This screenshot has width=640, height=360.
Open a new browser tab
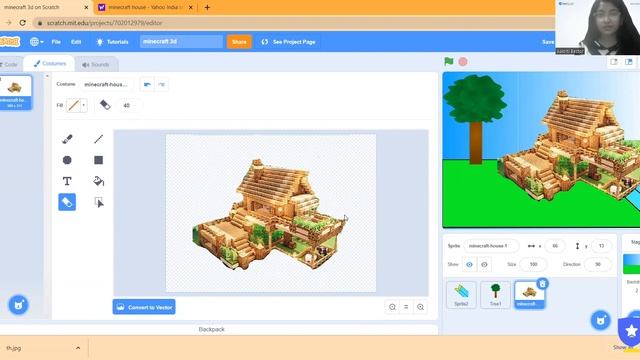click(x=207, y=7)
